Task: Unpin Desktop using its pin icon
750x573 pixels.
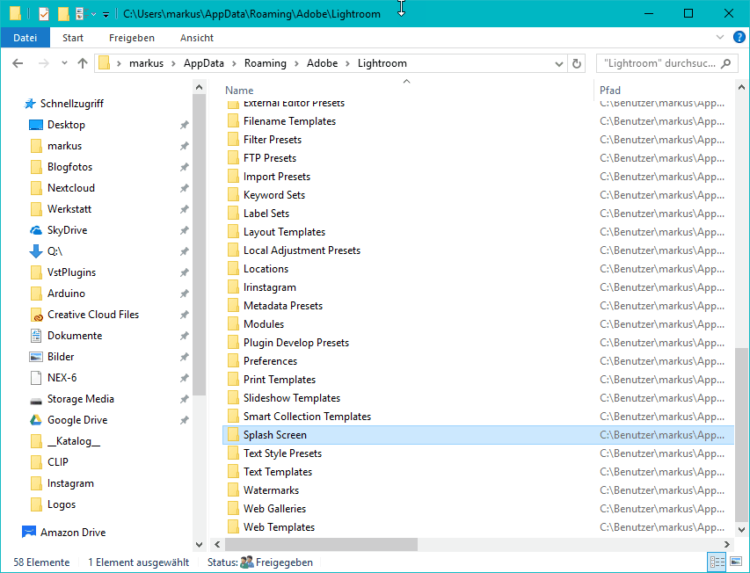Action: point(183,125)
